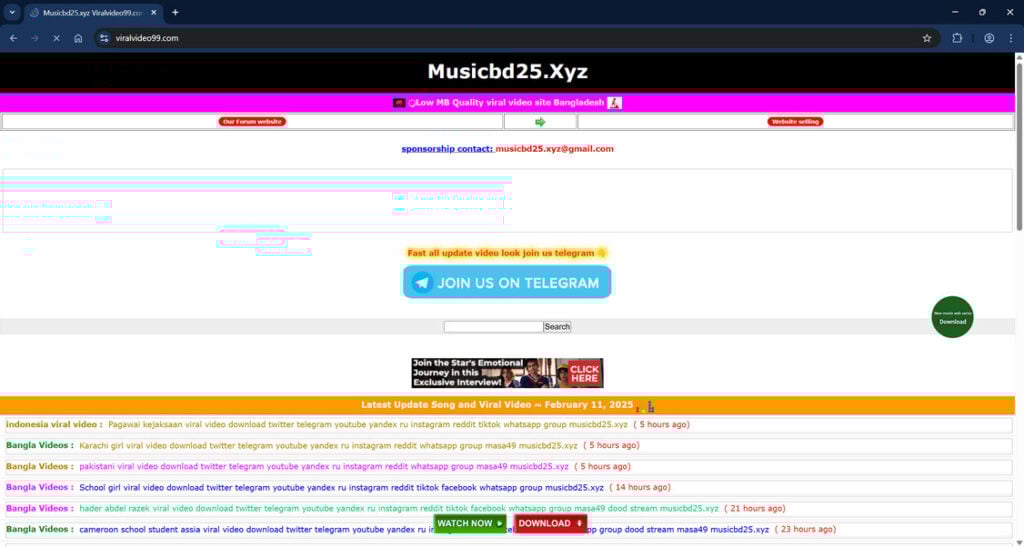Open Karachi girl viral video link
Viewport: 1024px width, 547px height.
328,445
